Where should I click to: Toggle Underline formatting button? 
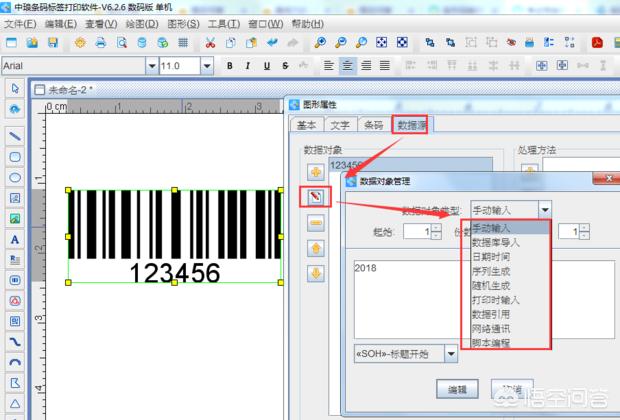(267, 66)
